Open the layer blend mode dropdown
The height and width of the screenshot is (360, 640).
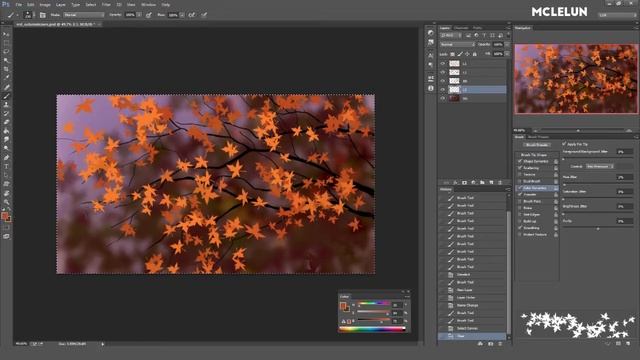(457, 44)
